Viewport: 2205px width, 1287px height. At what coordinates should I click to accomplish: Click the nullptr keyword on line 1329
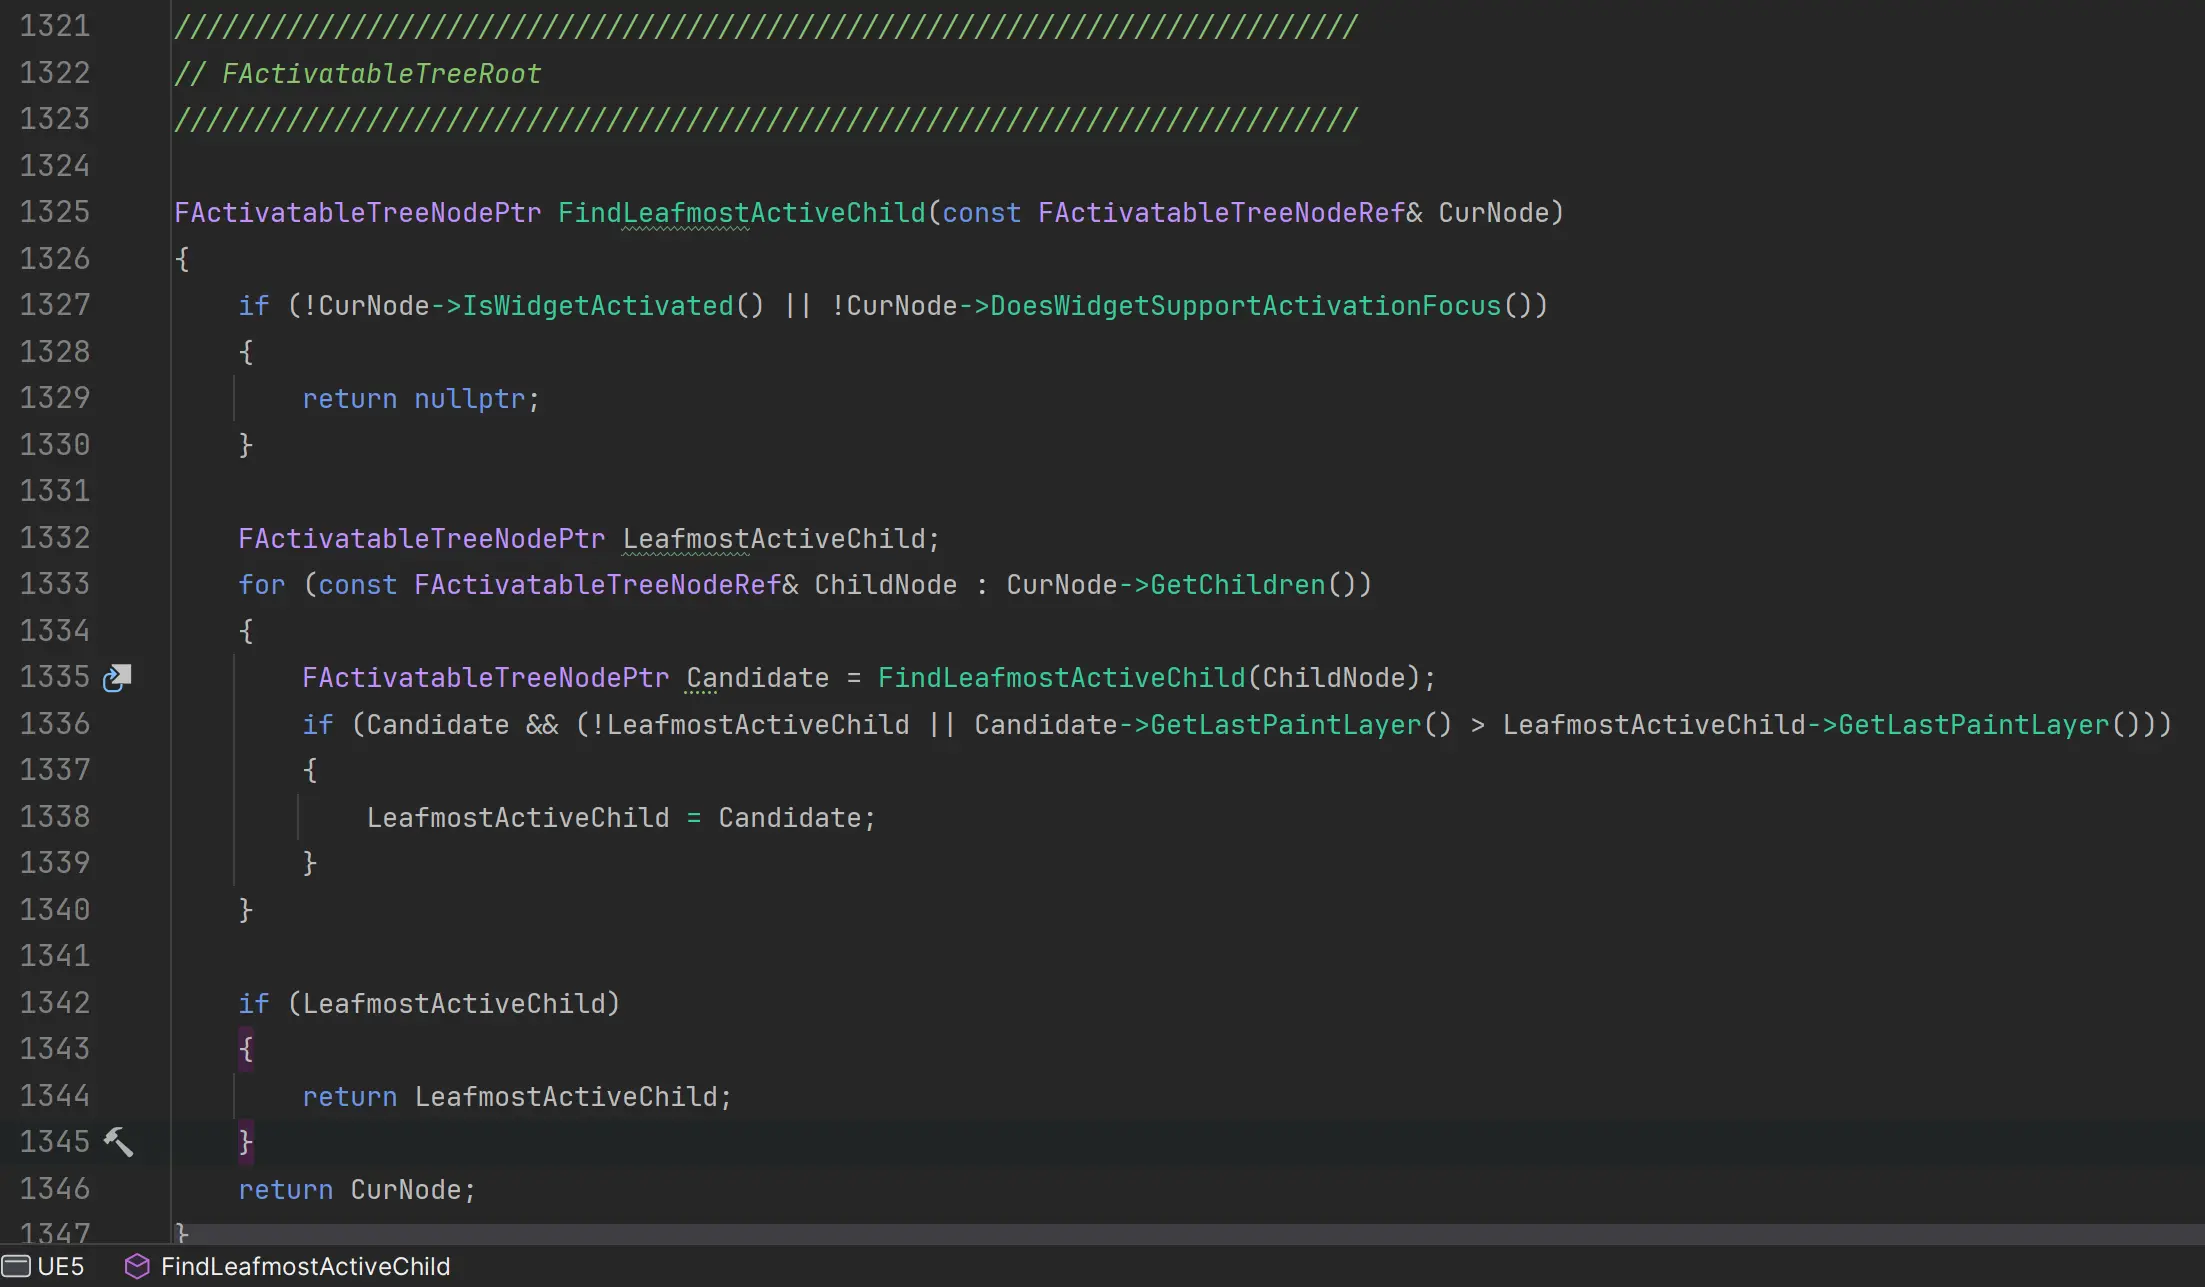click(469, 399)
